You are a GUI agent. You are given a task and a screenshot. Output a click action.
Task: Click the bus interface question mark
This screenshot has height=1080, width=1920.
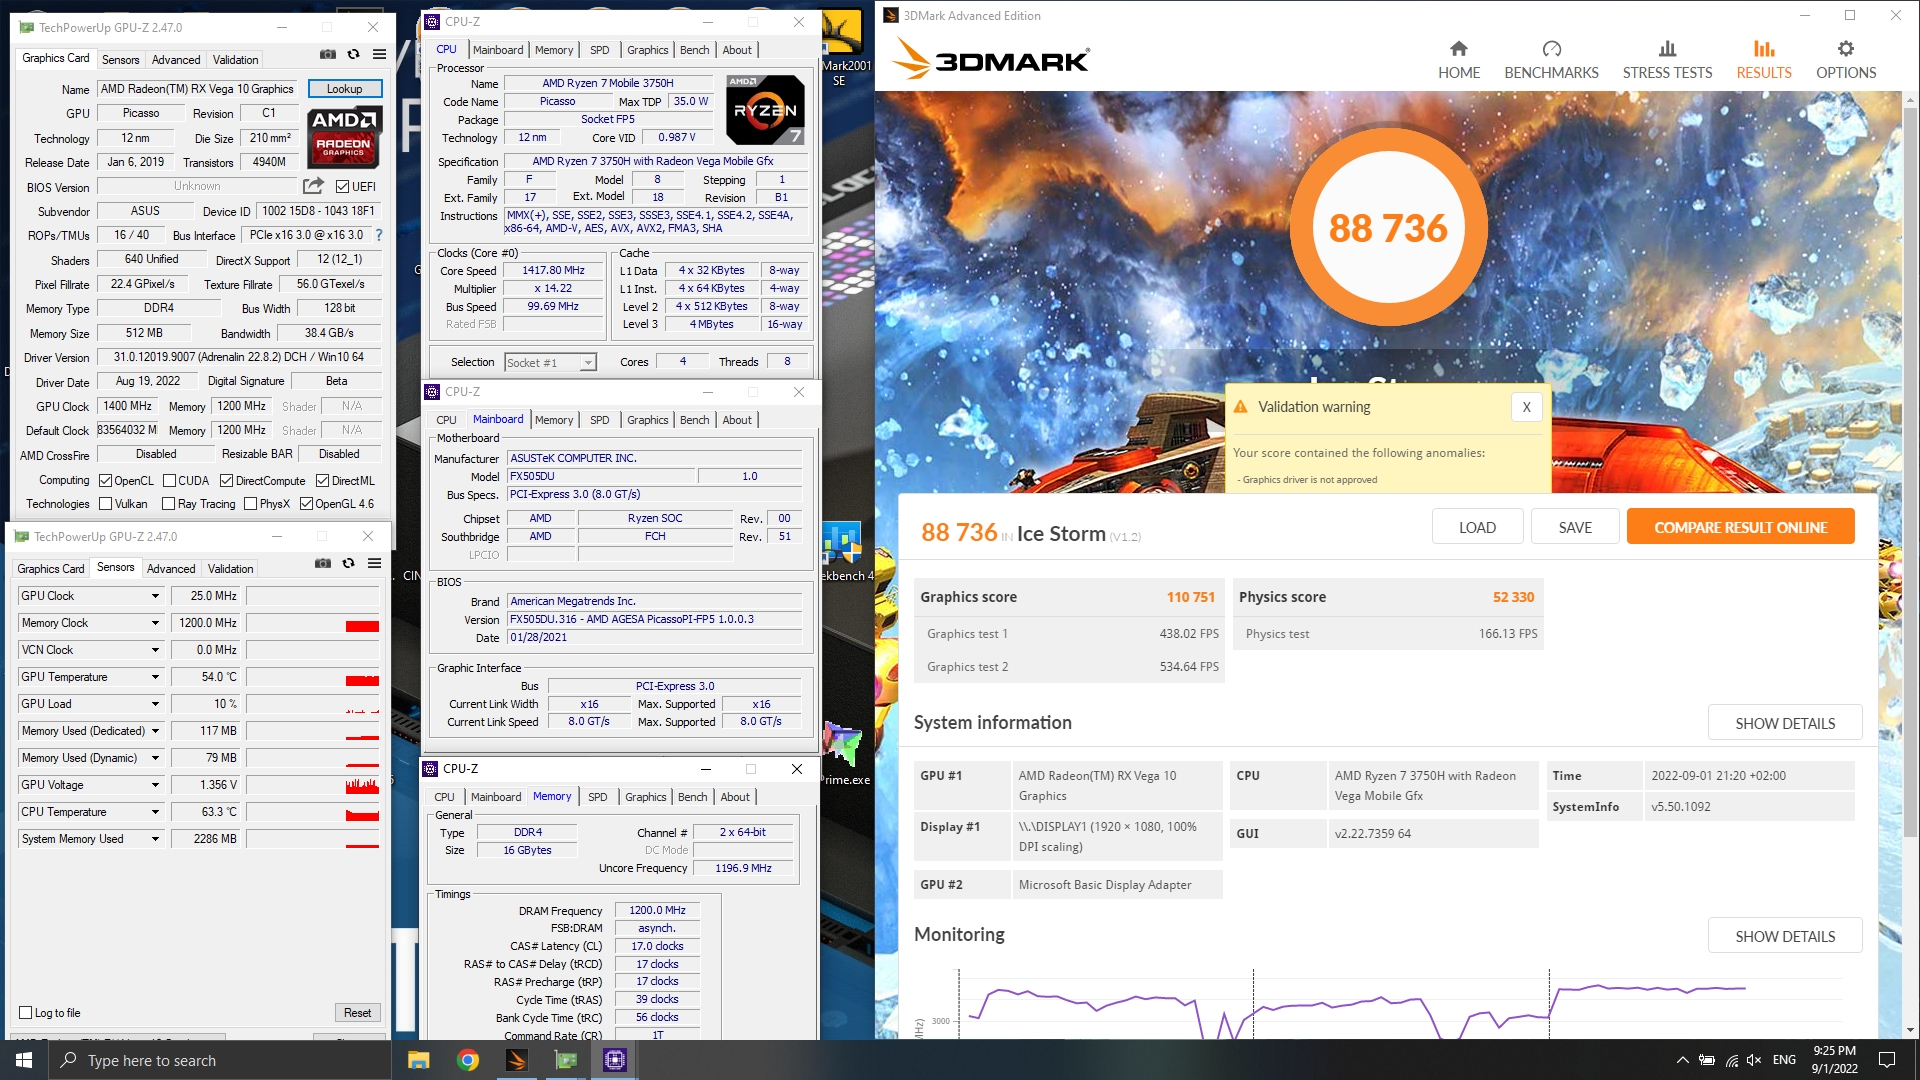click(379, 236)
